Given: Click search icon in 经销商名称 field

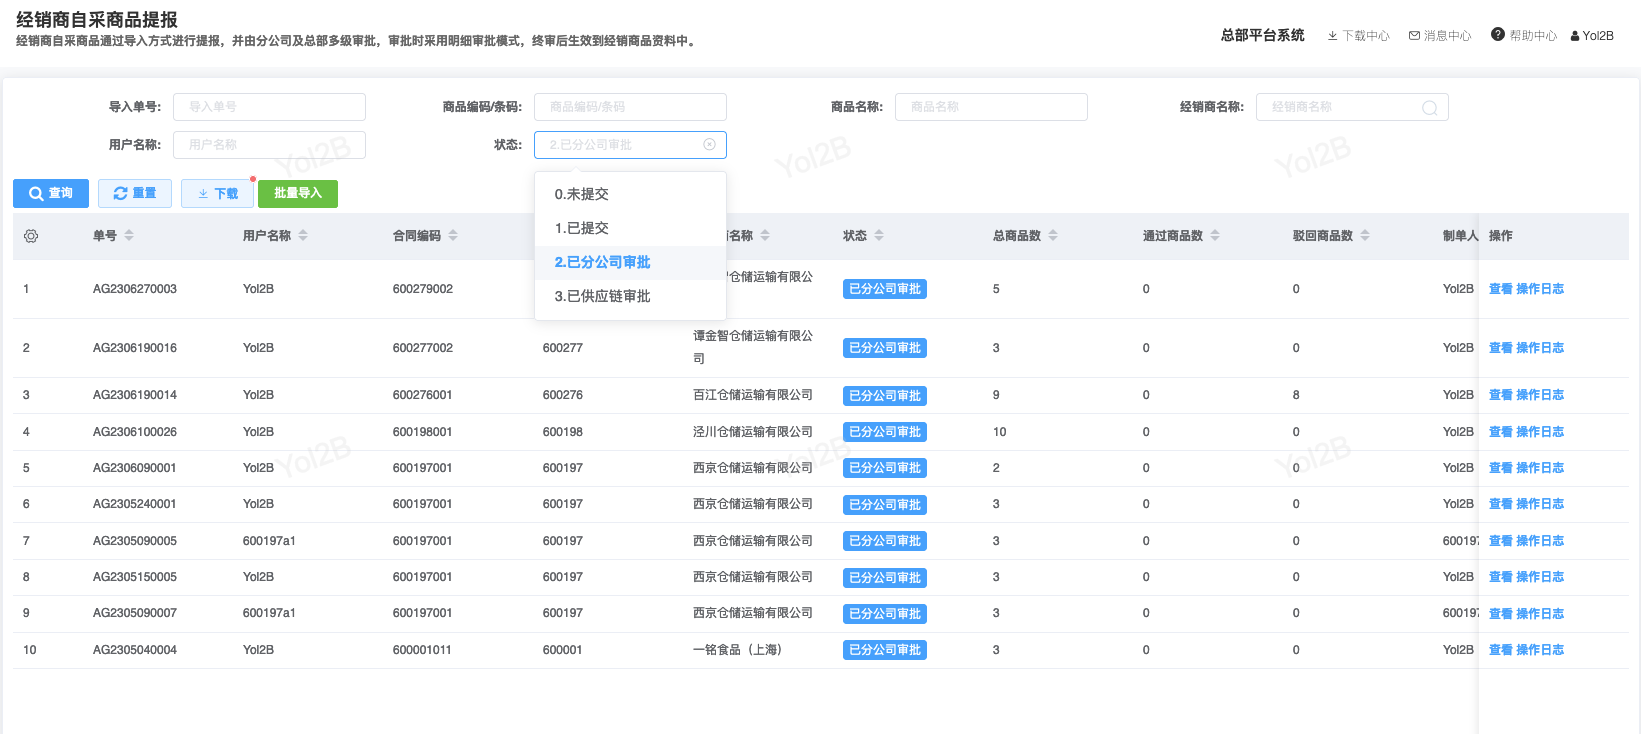Looking at the screenshot, I should pos(1429,108).
